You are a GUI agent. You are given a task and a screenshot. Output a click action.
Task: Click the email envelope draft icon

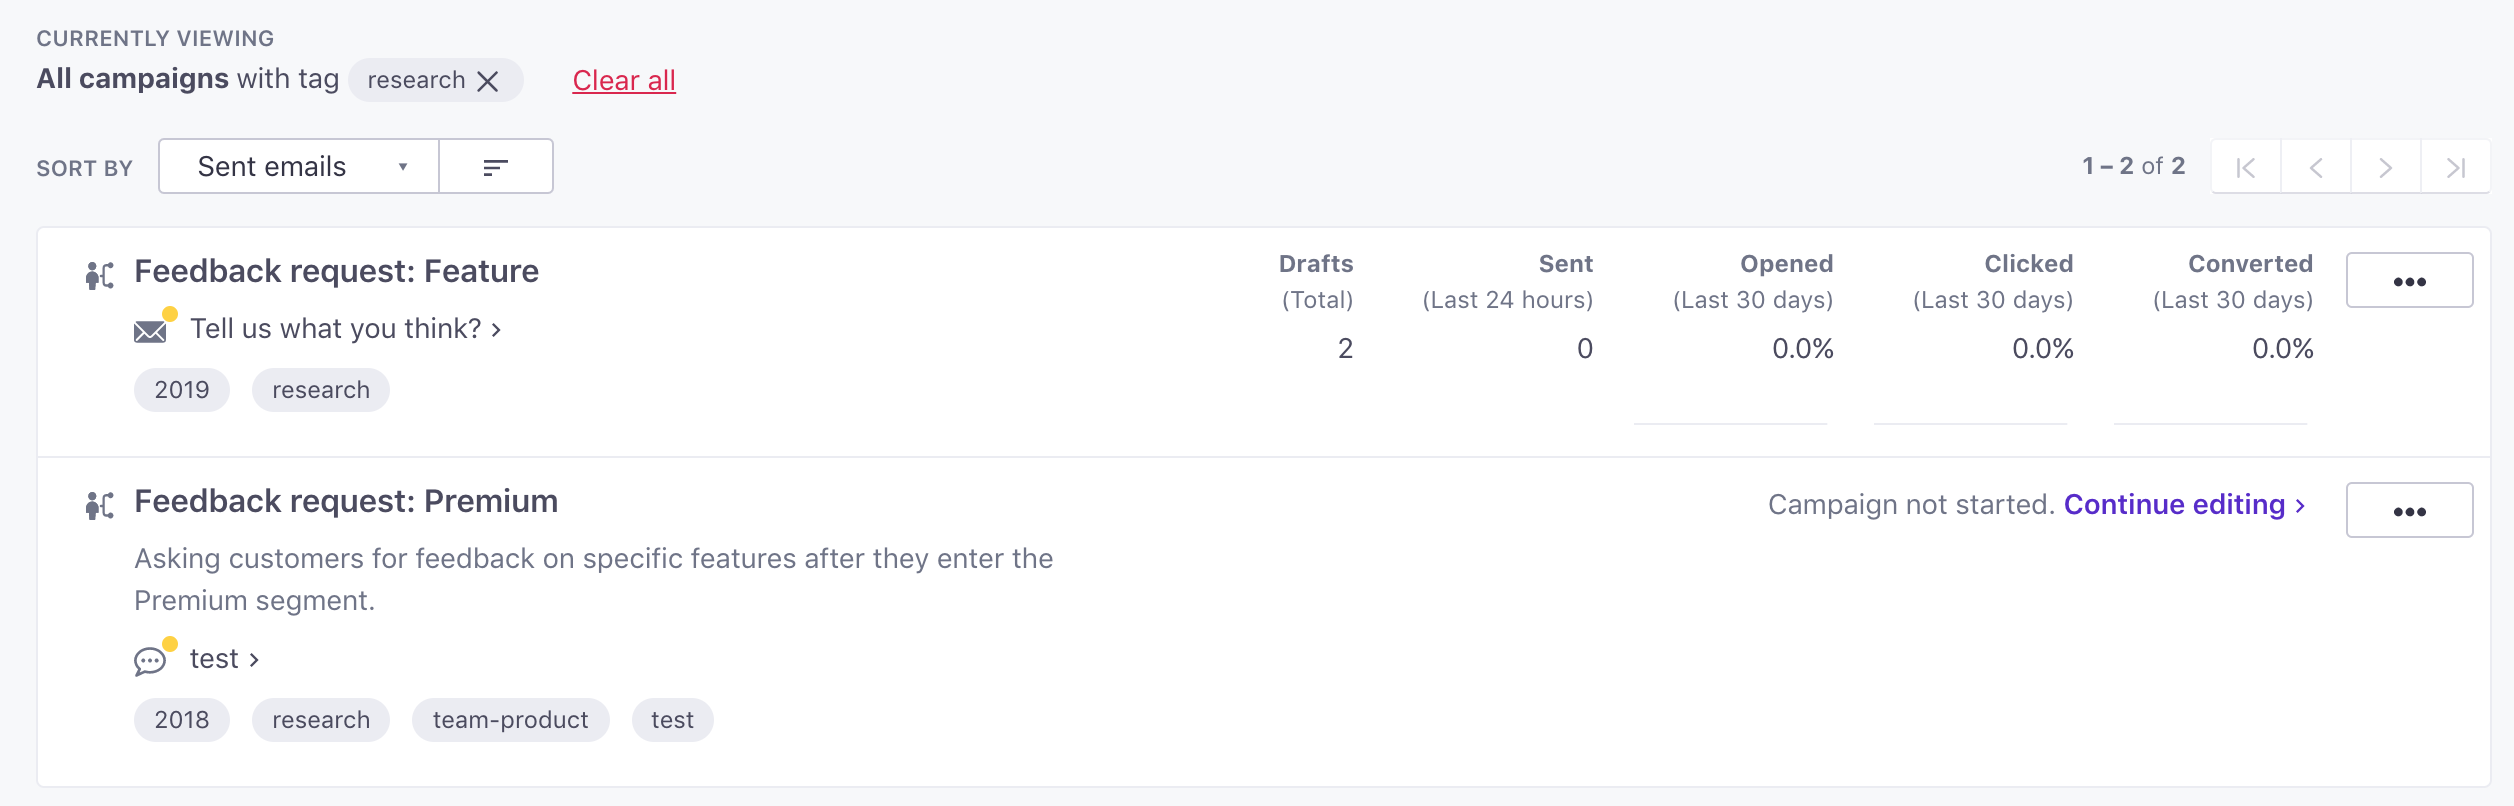[151, 331]
